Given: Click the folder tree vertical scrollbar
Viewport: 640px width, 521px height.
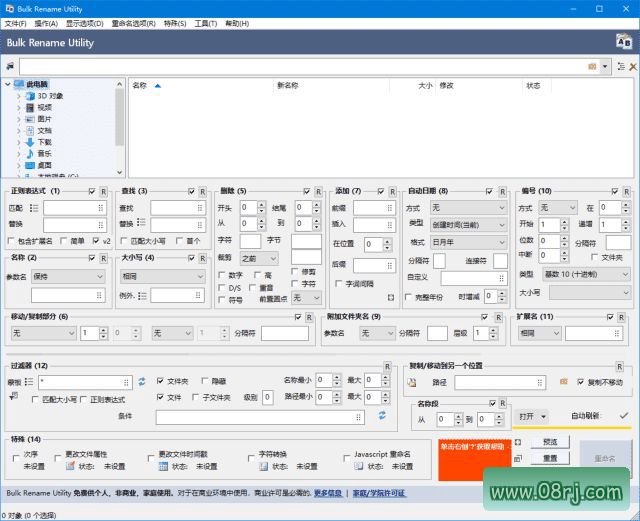Looking at the screenshot, I should [119, 128].
